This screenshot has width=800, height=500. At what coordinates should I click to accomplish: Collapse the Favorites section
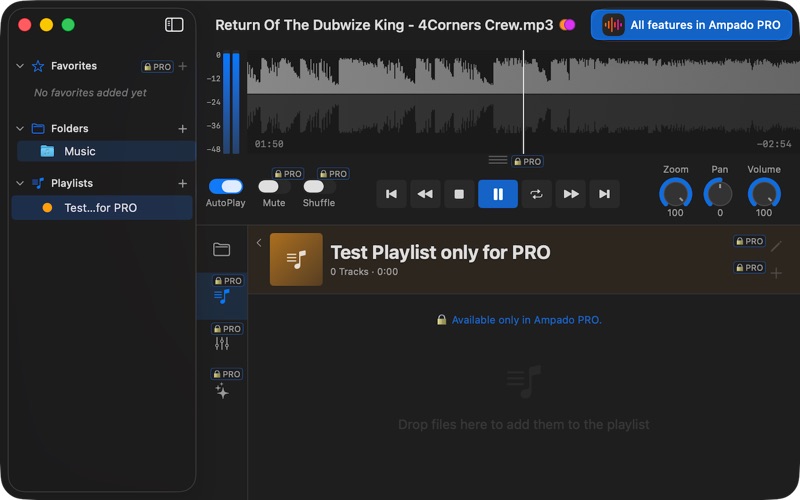(20, 66)
